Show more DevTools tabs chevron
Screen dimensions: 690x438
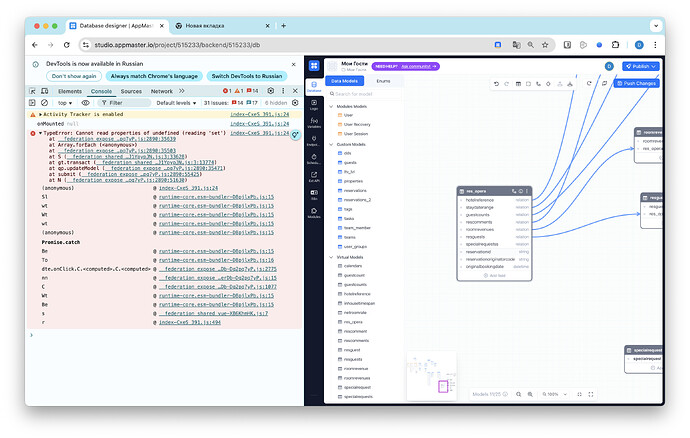point(182,91)
